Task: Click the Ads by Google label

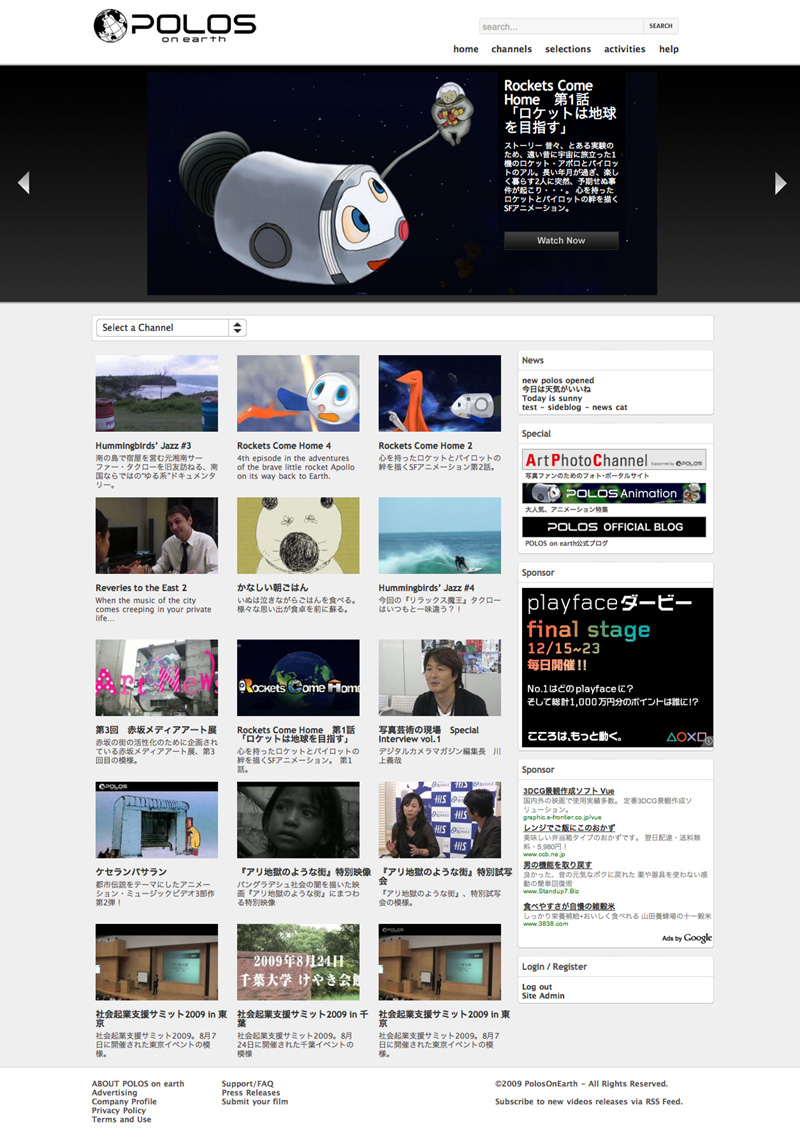Action: 686,938
